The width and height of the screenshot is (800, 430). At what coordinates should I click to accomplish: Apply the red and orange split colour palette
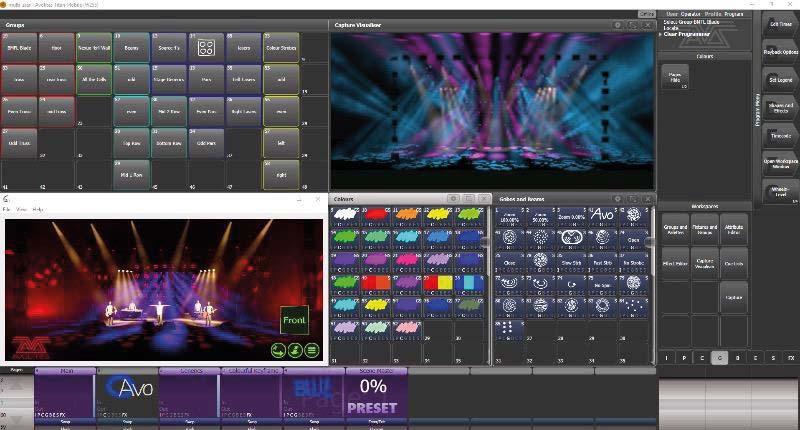tap(377, 284)
